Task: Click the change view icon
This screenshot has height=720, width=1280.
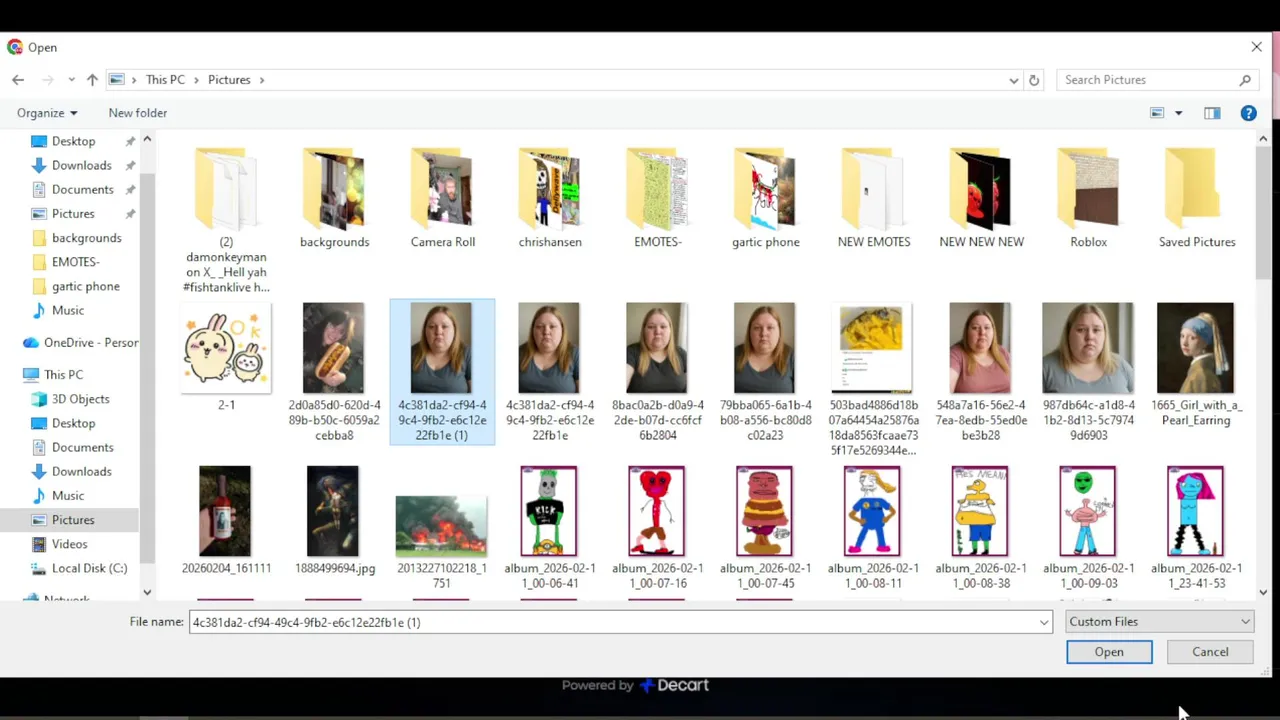Action: coord(1157,113)
